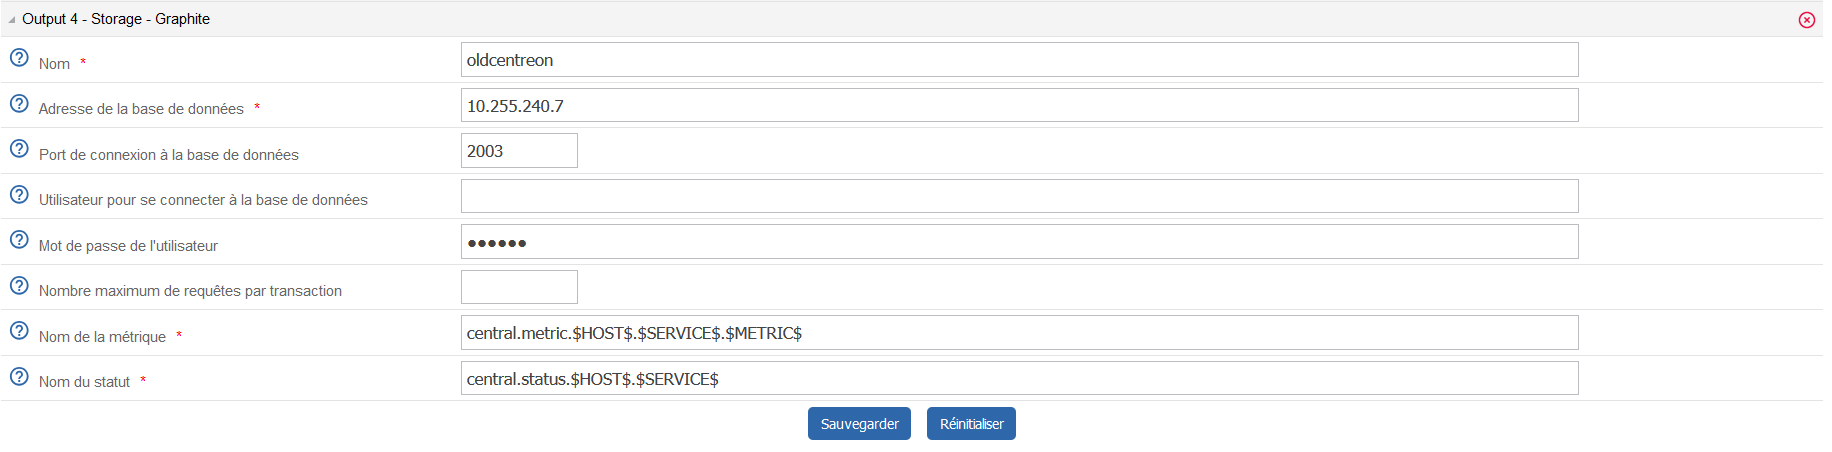1832x452 pixels.
Task: Click the masked password field
Action: pos(1020,242)
